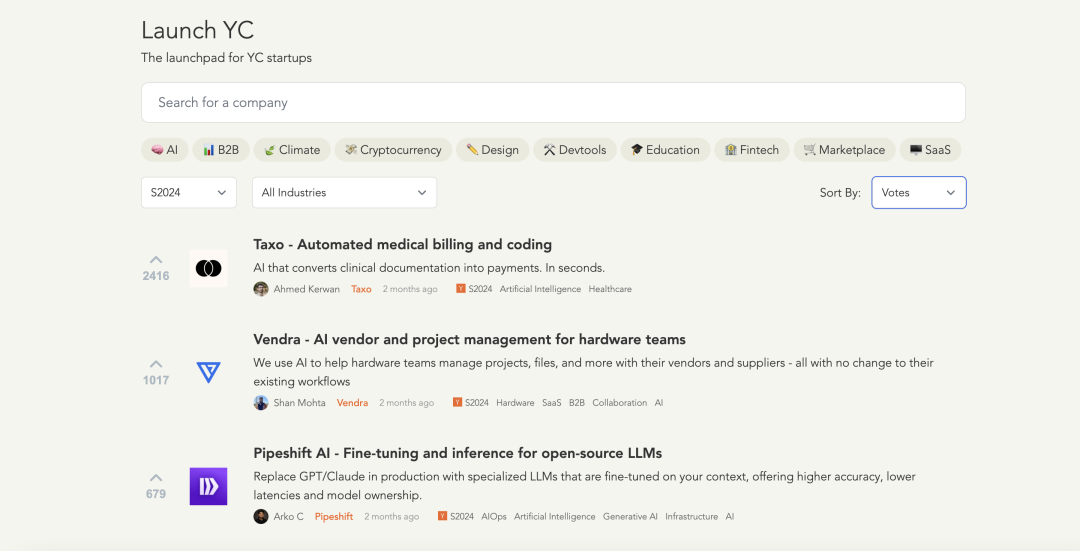Click Artificial Intelligence tag on Pipeshift row

(554, 517)
